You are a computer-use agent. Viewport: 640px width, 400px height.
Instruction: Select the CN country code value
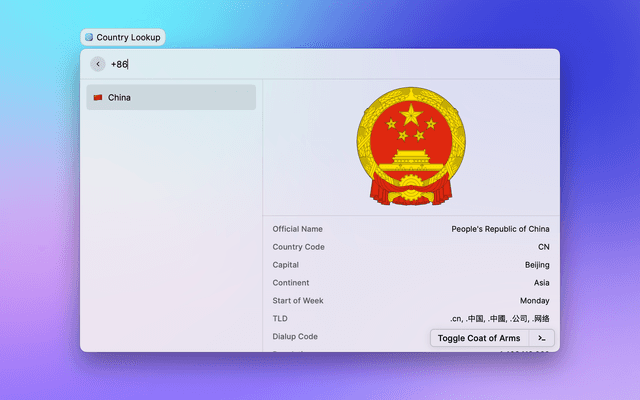click(x=543, y=247)
